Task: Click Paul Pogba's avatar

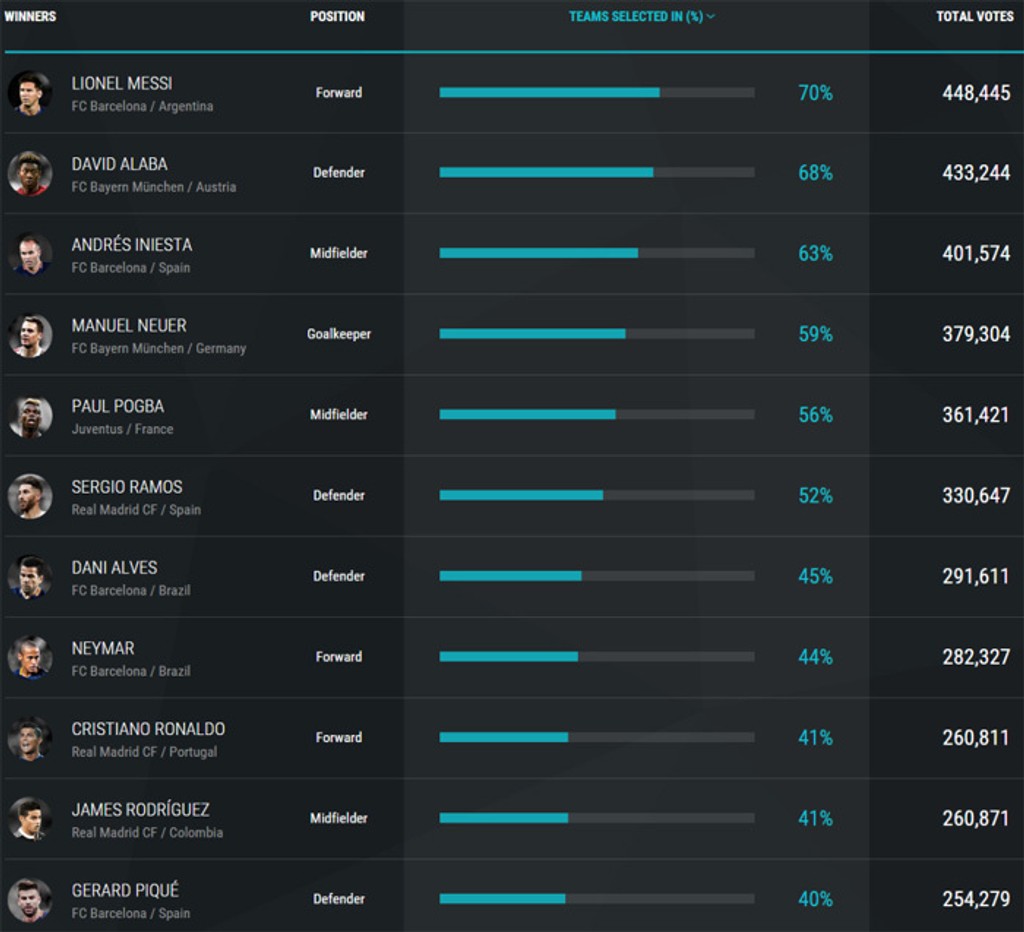Action: [29, 415]
